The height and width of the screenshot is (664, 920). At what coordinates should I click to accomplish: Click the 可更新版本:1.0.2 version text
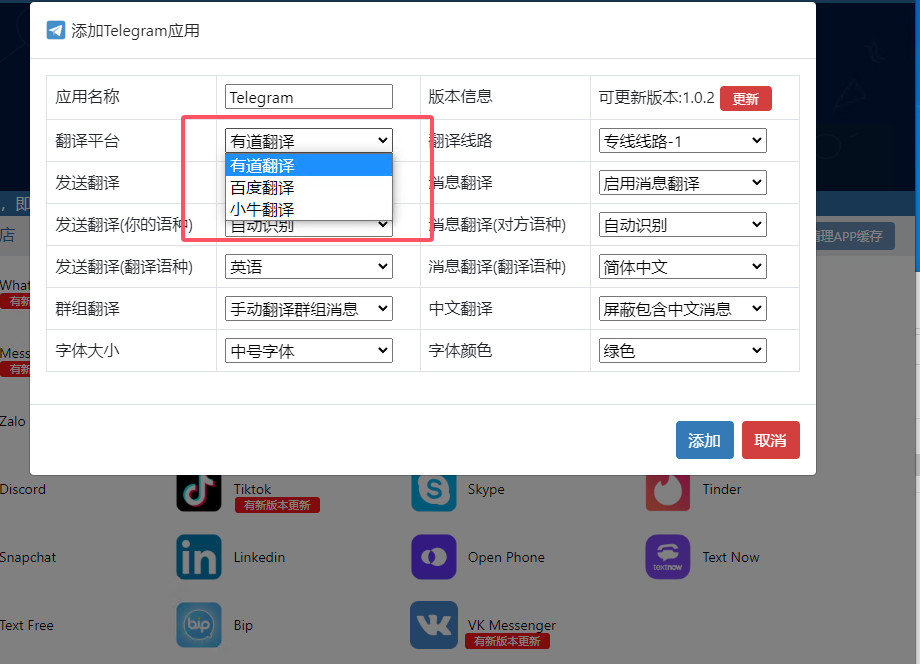[x=656, y=97]
